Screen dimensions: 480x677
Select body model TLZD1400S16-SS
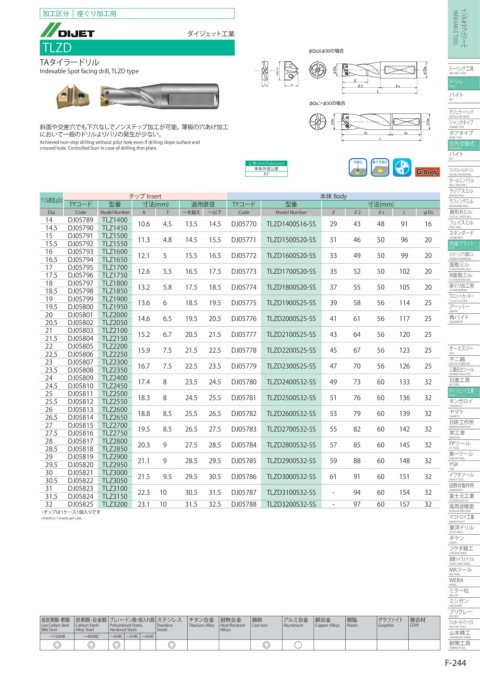[x=291, y=224]
